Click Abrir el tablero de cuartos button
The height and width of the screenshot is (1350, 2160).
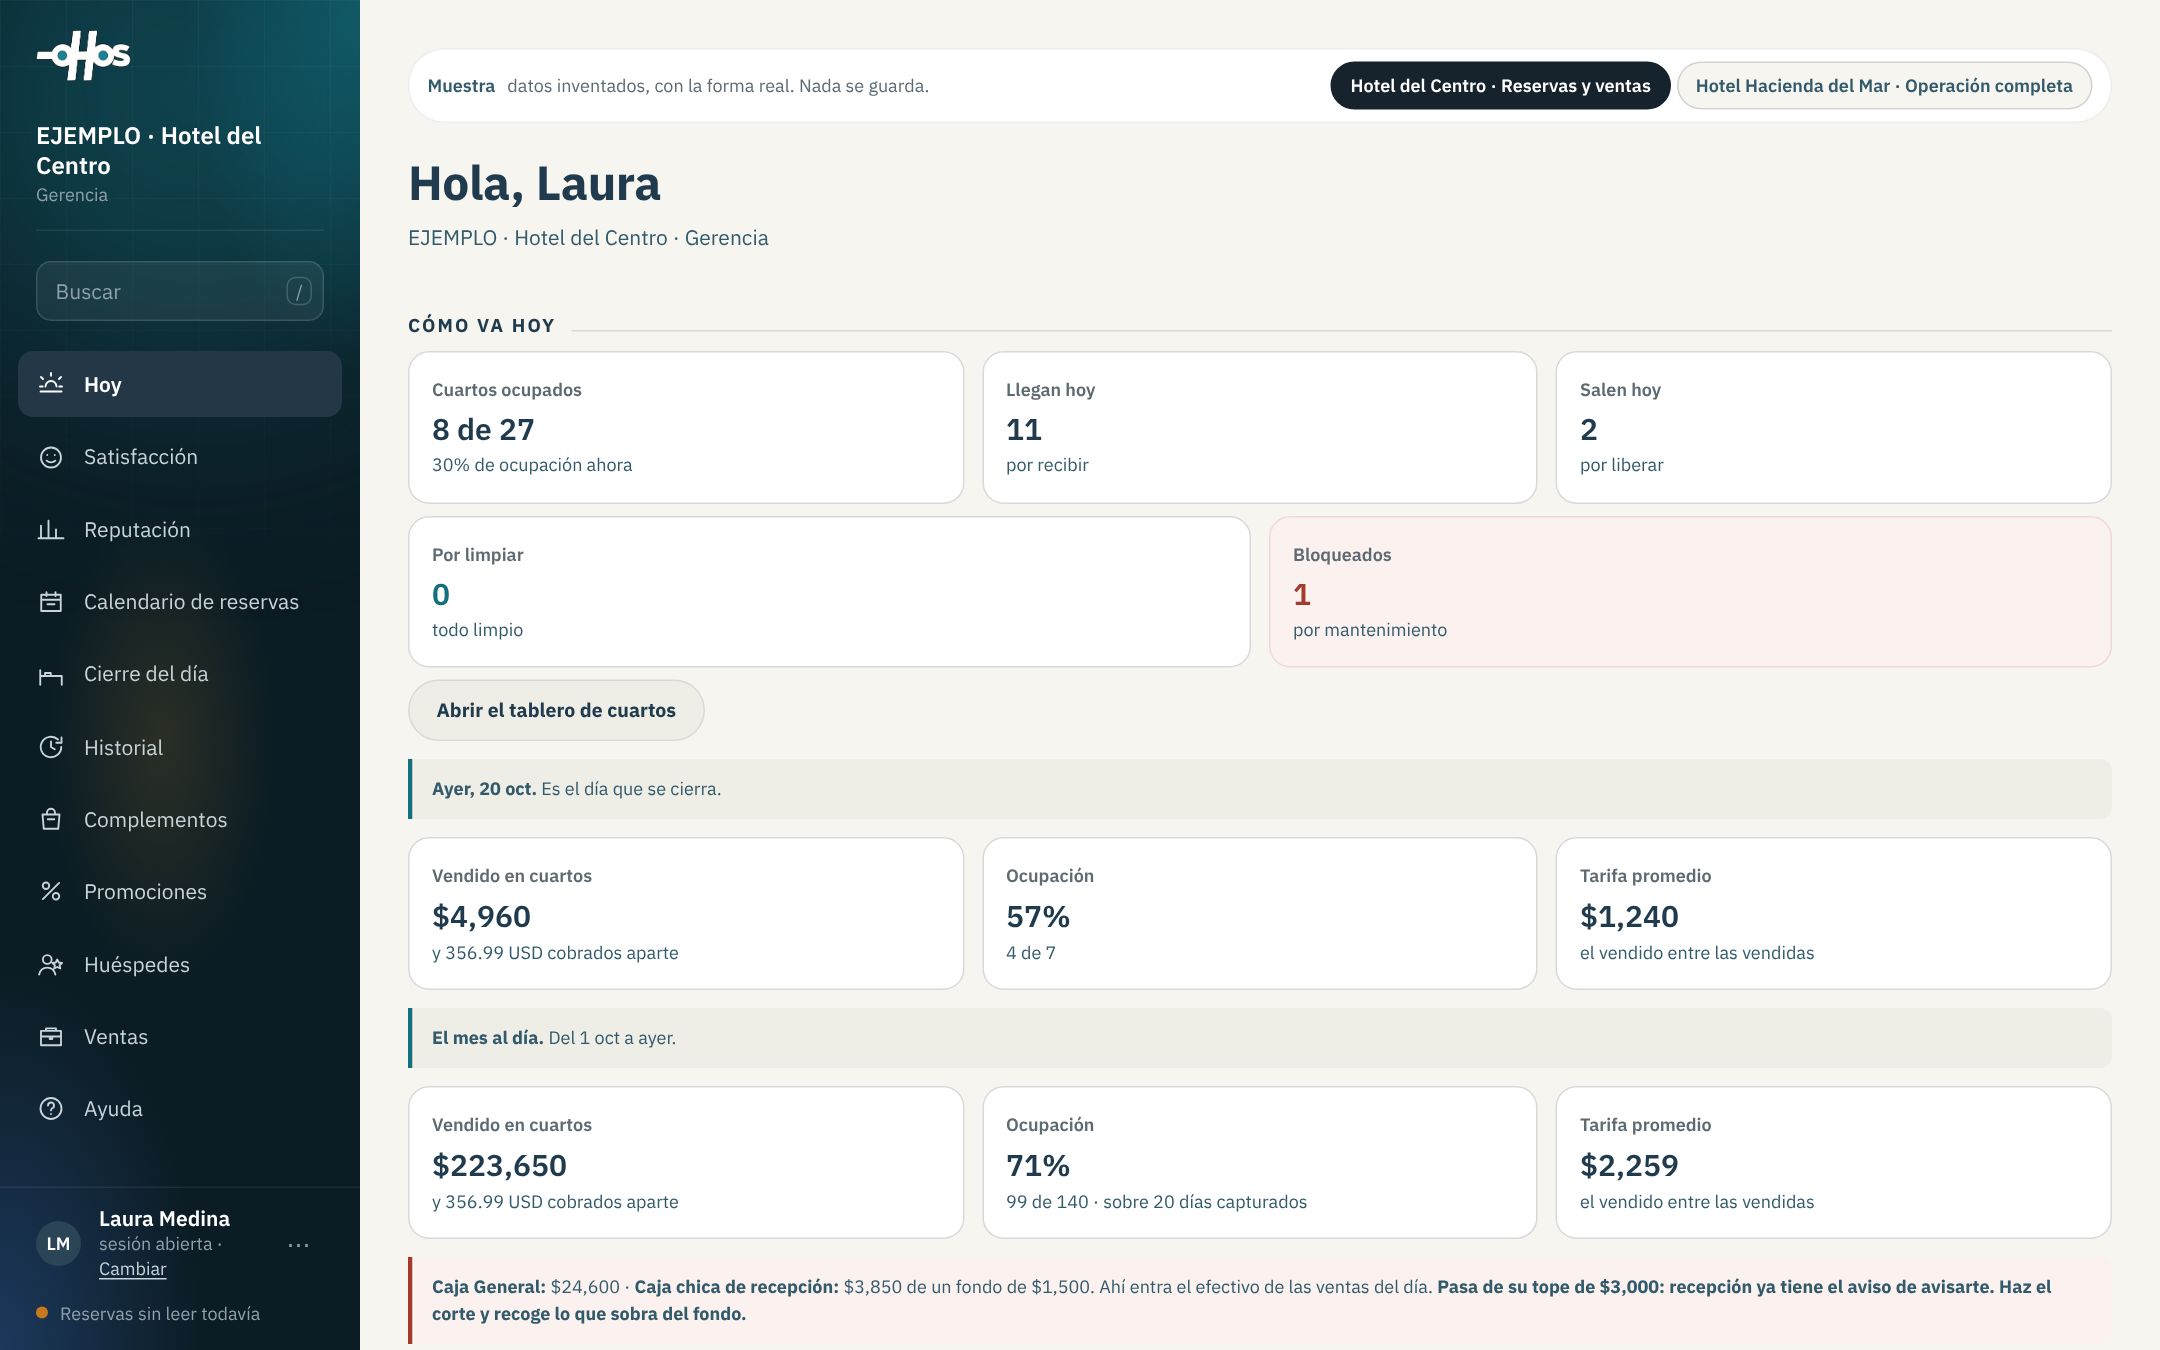pyautogui.click(x=556, y=710)
